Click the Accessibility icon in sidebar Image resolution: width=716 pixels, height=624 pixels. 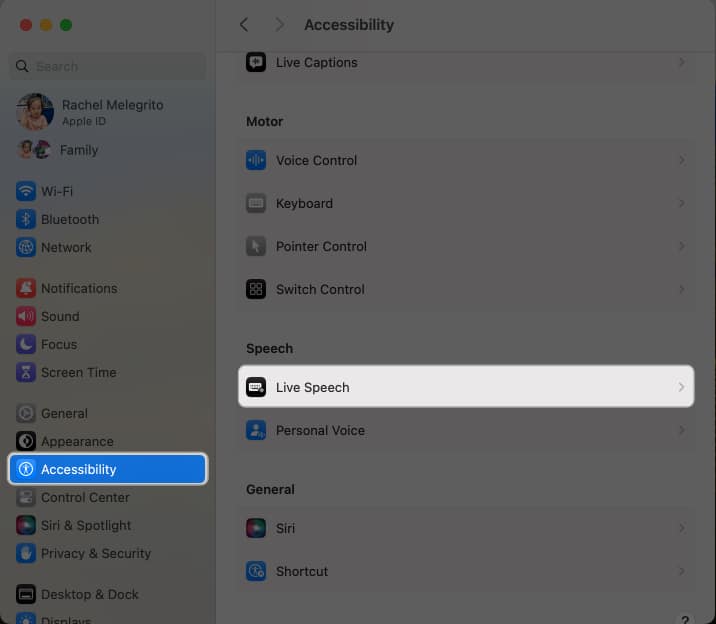tap(26, 469)
